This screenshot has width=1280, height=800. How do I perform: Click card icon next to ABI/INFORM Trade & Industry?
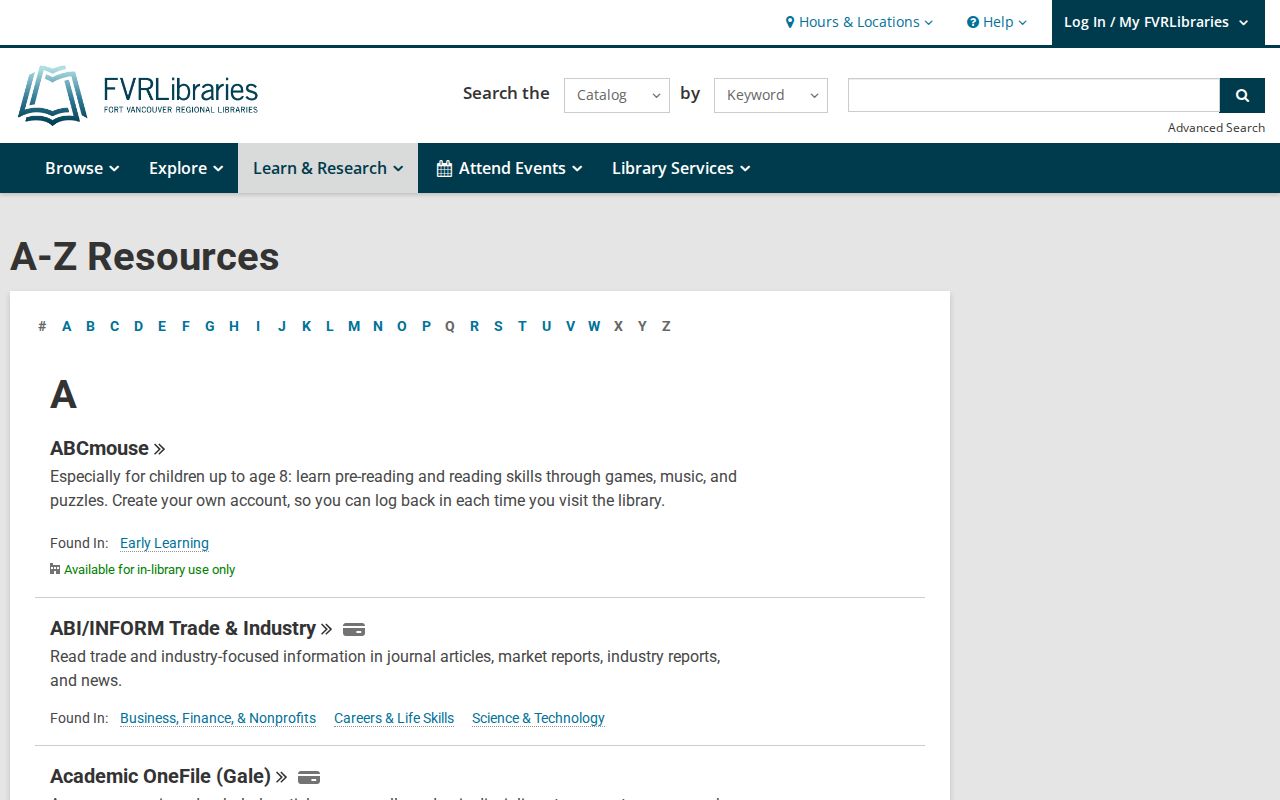coord(354,629)
